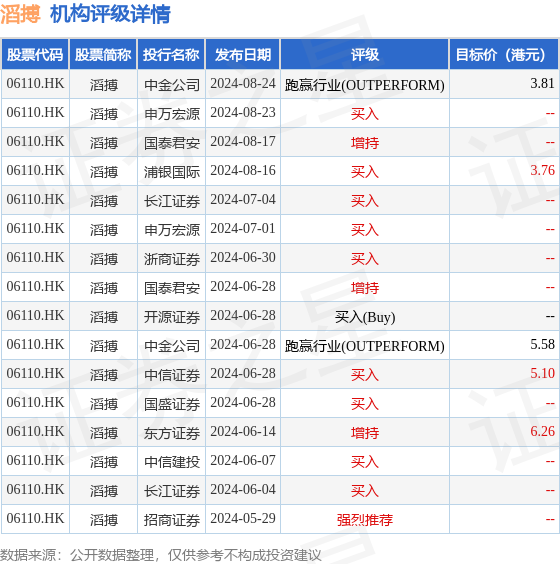Click the 发布日期 column header
The height and width of the screenshot is (564, 560).
(x=243, y=55)
